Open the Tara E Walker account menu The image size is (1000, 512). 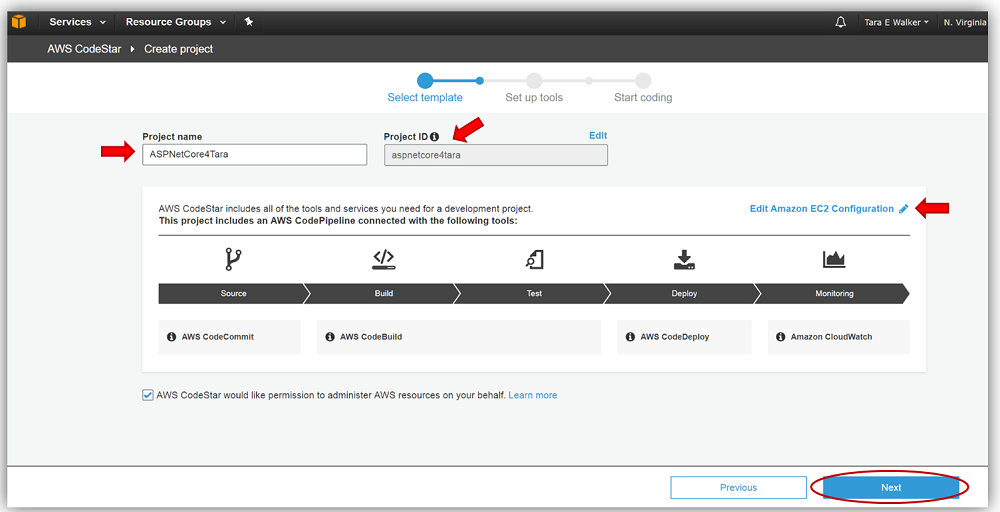pyautogui.click(x=896, y=22)
